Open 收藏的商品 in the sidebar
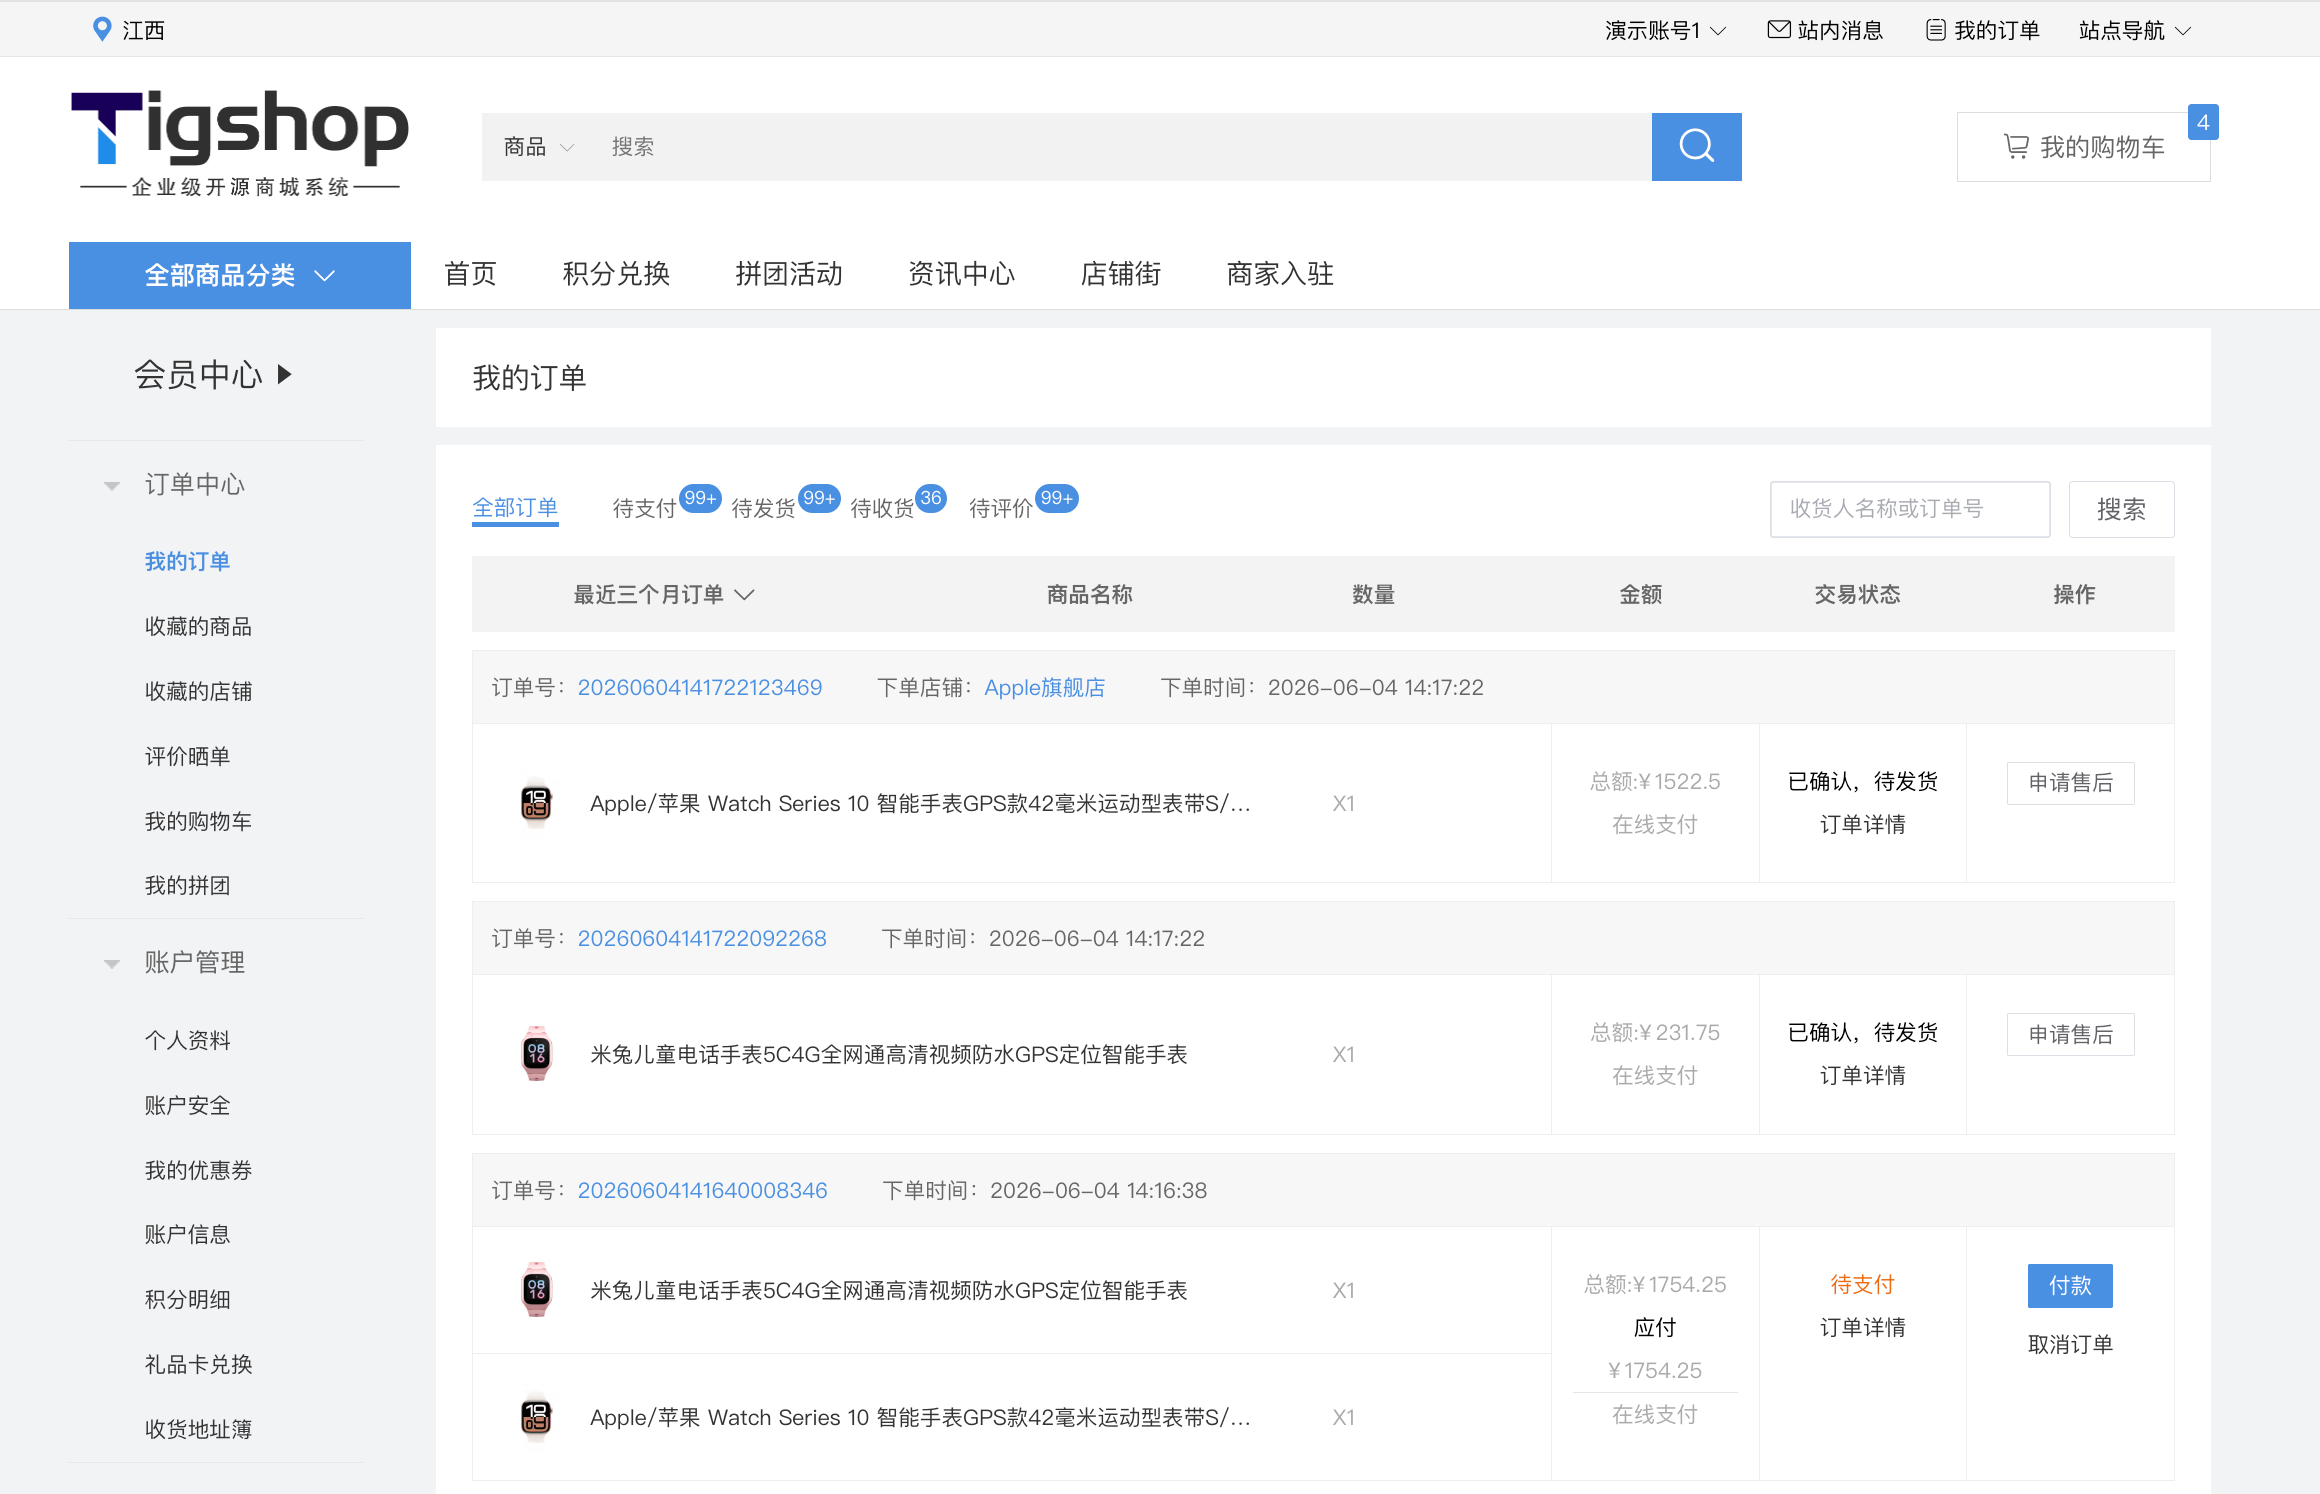Viewport: 2320px width, 1494px height. pos(198,627)
